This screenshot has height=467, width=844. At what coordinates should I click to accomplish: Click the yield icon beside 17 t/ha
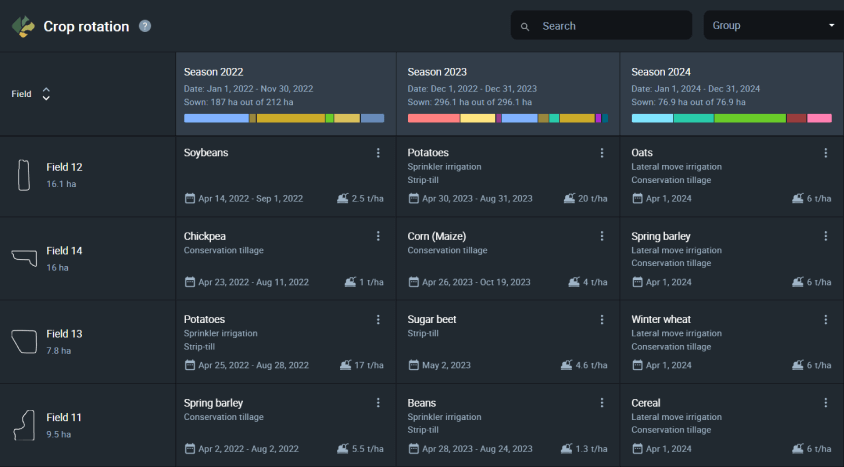point(345,365)
